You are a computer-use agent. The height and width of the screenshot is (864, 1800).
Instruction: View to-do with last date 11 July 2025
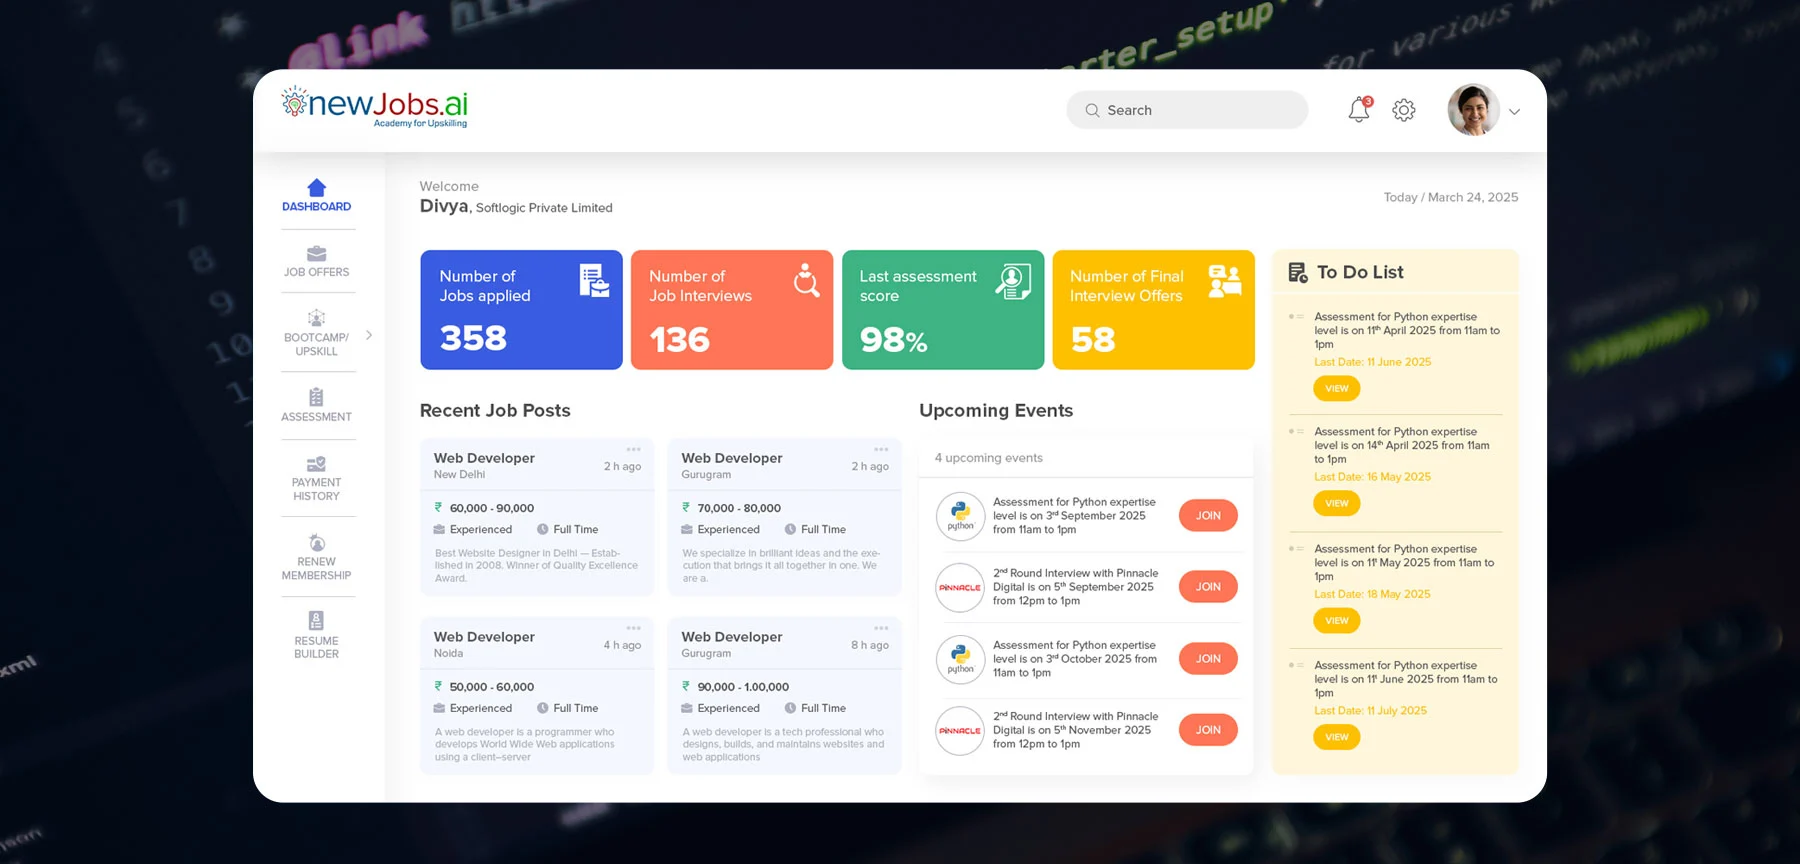coord(1336,737)
